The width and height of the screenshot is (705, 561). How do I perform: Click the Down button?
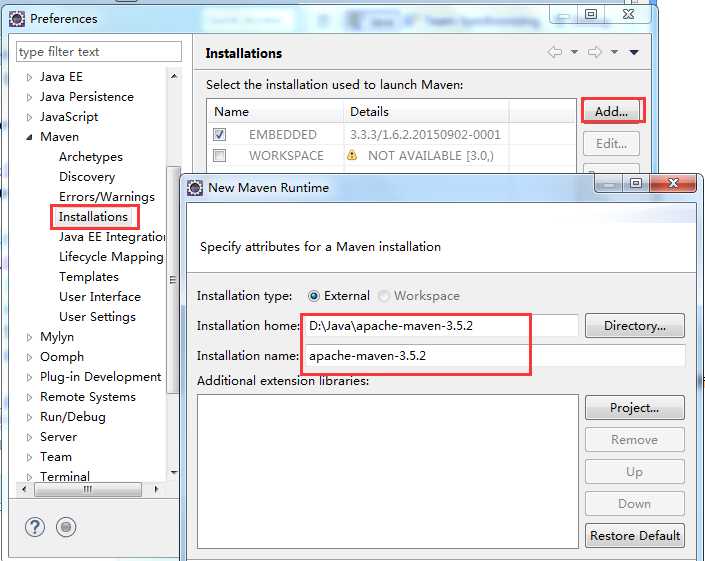tap(635, 503)
